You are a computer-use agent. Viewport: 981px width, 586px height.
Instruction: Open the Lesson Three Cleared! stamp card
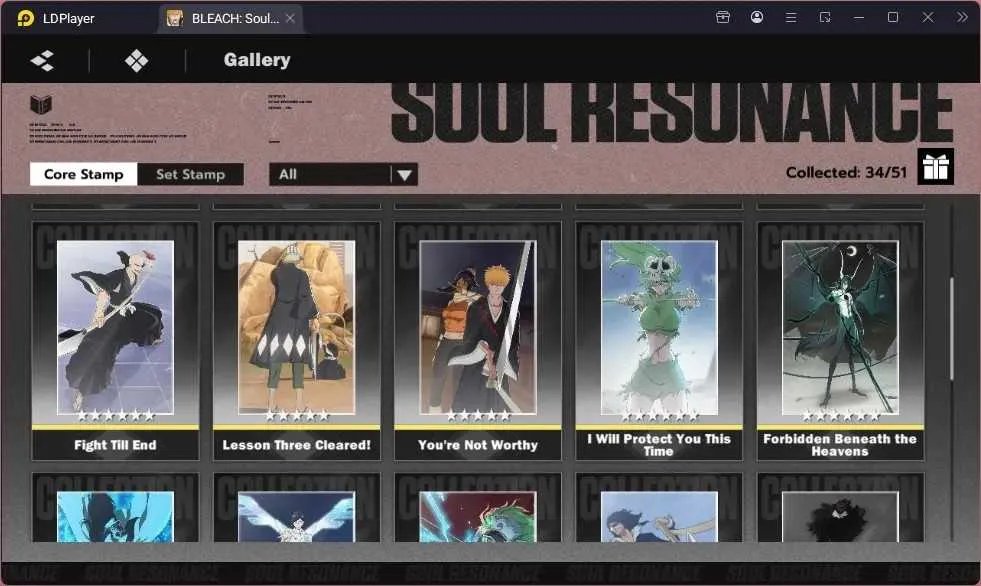click(x=297, y=341)
